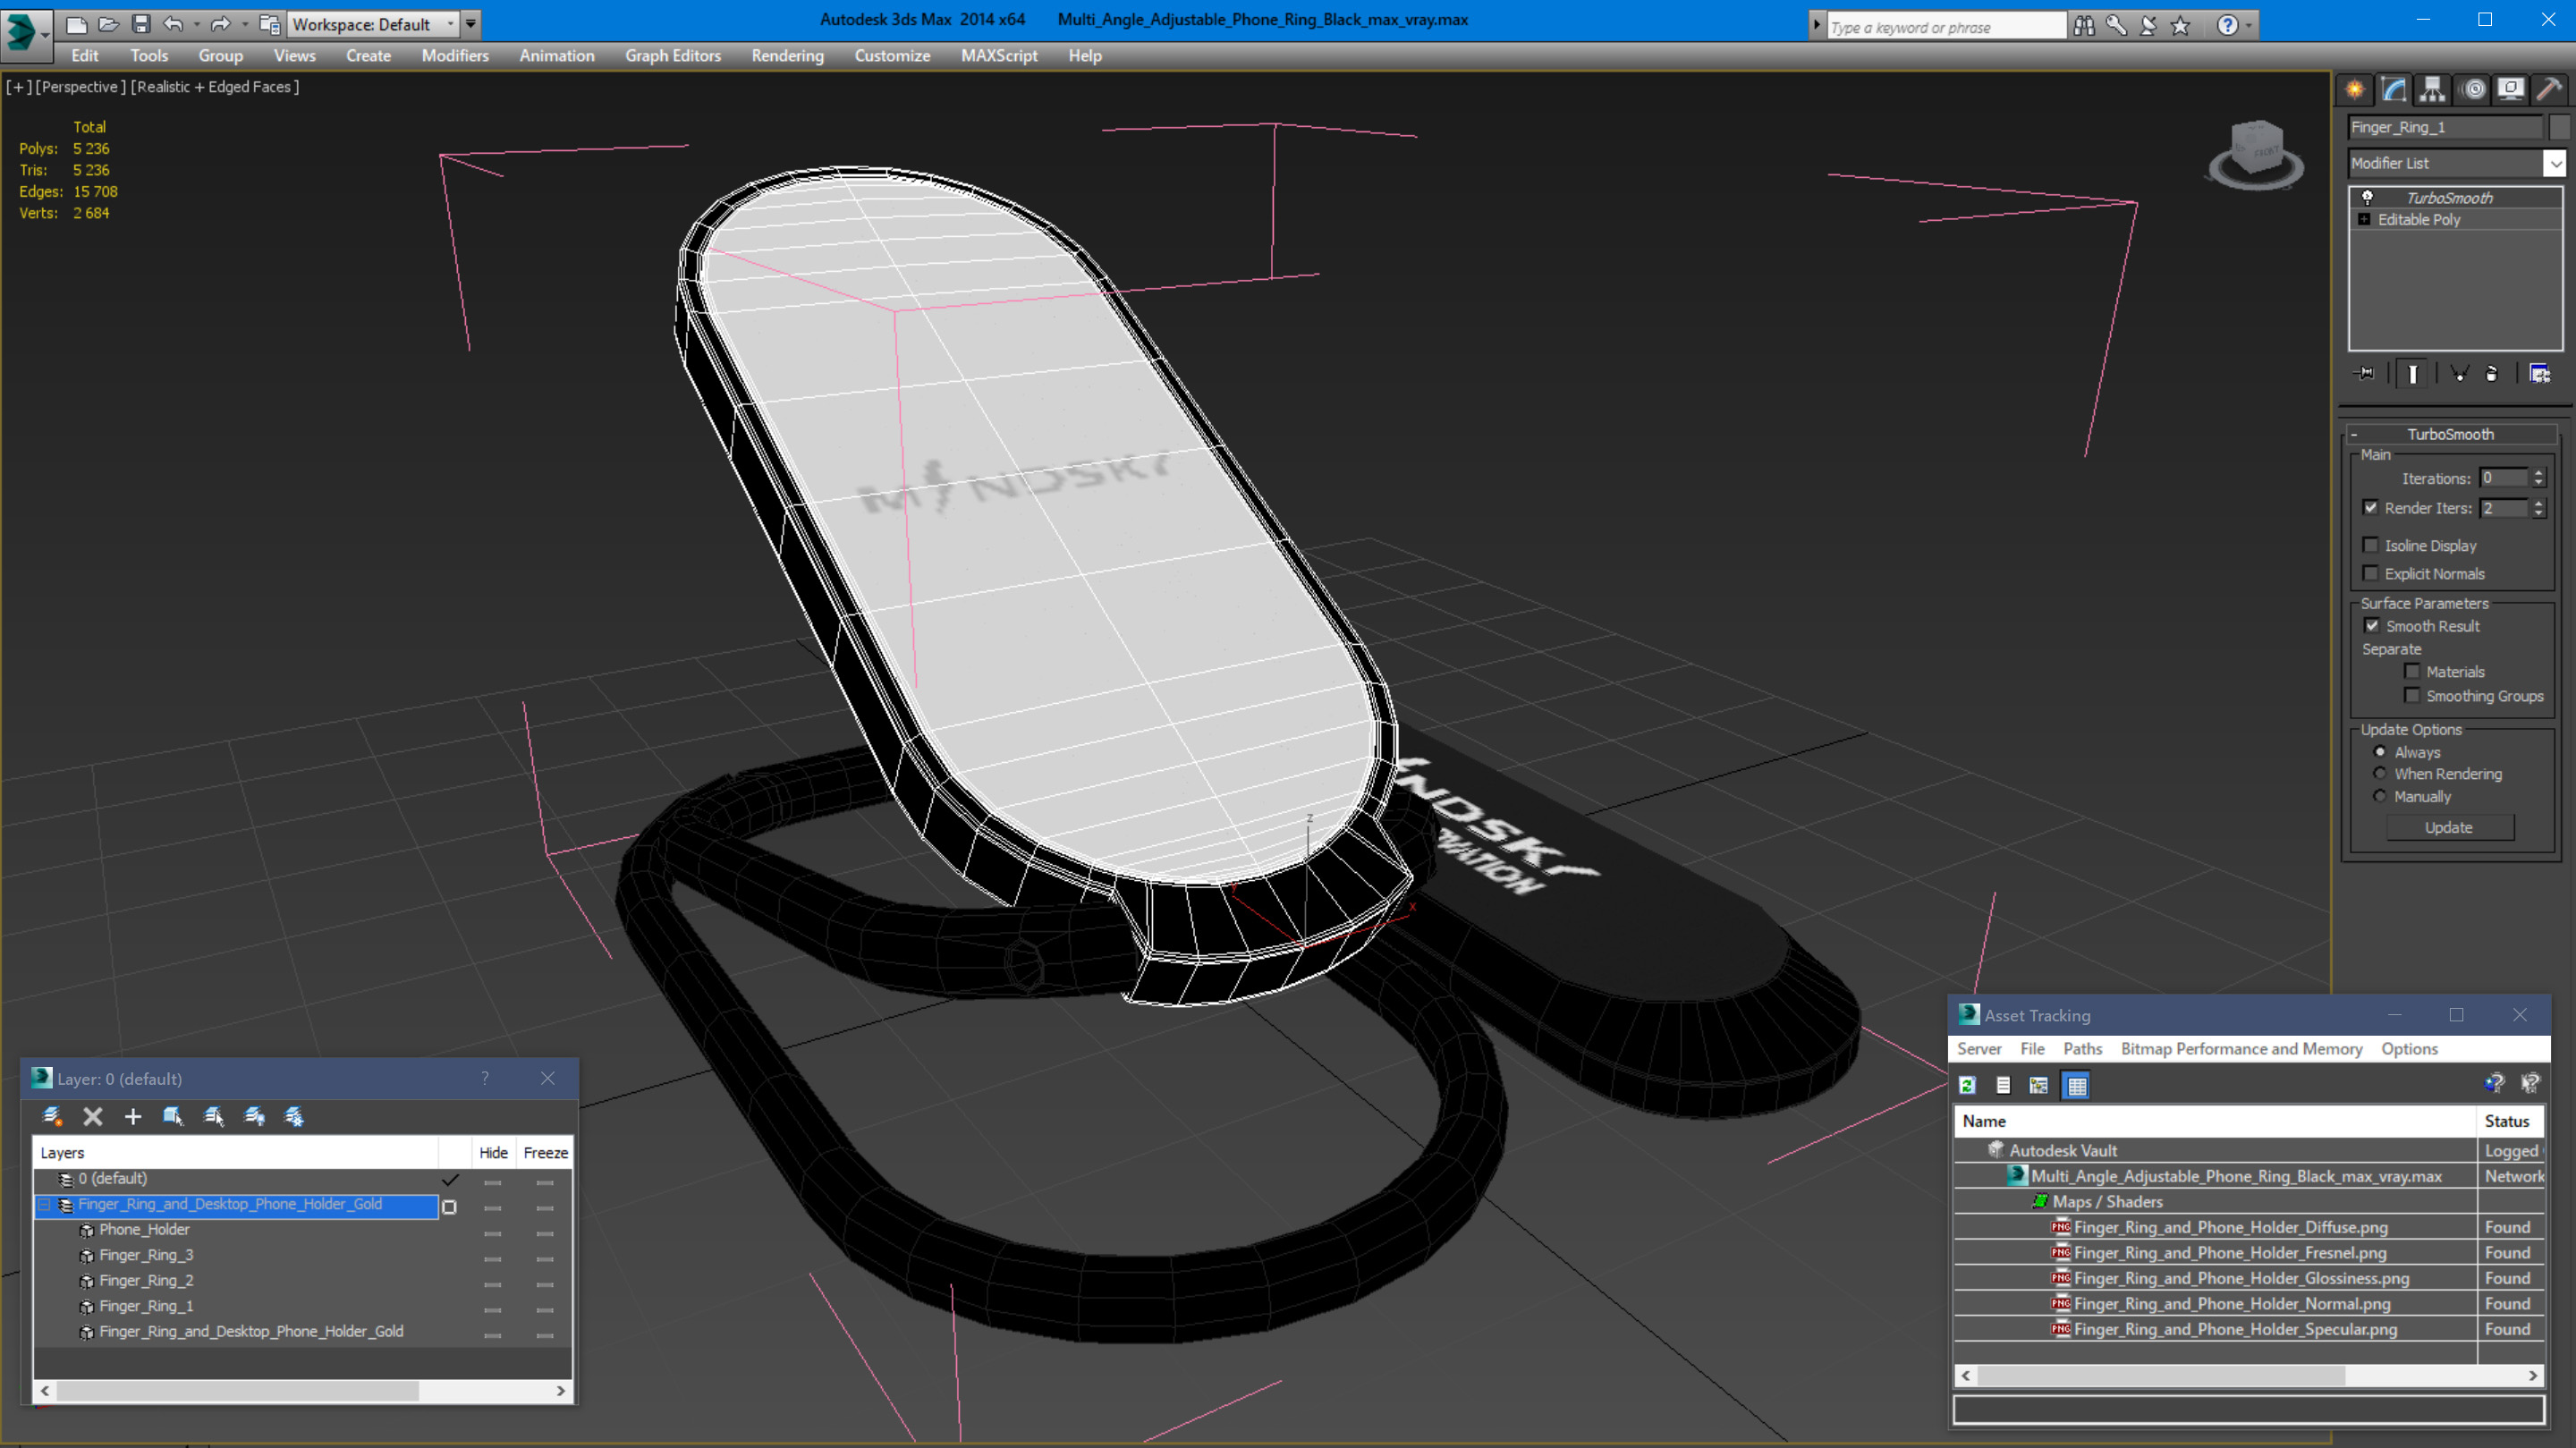Toggle Smooth Result checkbox

tap(2372, 625)
